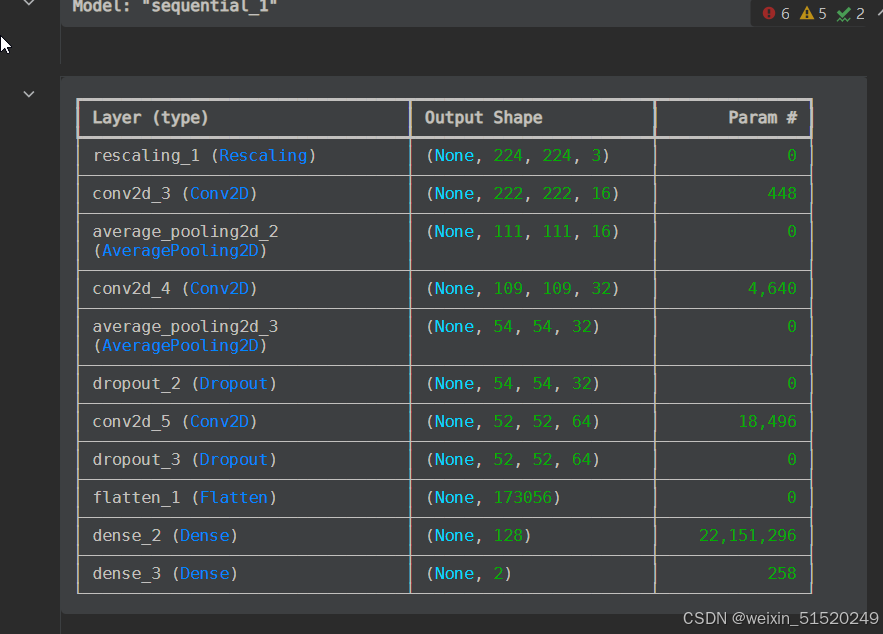883x634 pixels.
Task: Click the 18,496 parameter count for conv2d_5
Action: coord(767,422)
